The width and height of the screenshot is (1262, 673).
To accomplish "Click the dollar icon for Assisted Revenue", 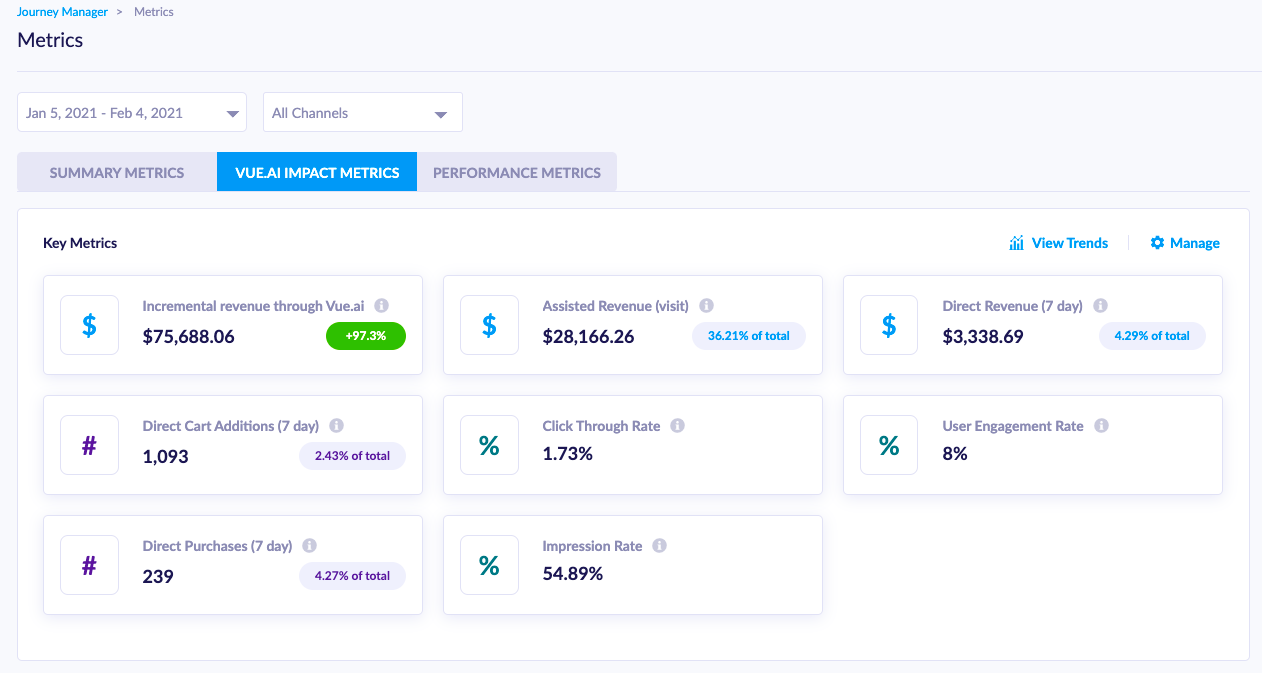I will pyautogui.click(x=489, y=325).
